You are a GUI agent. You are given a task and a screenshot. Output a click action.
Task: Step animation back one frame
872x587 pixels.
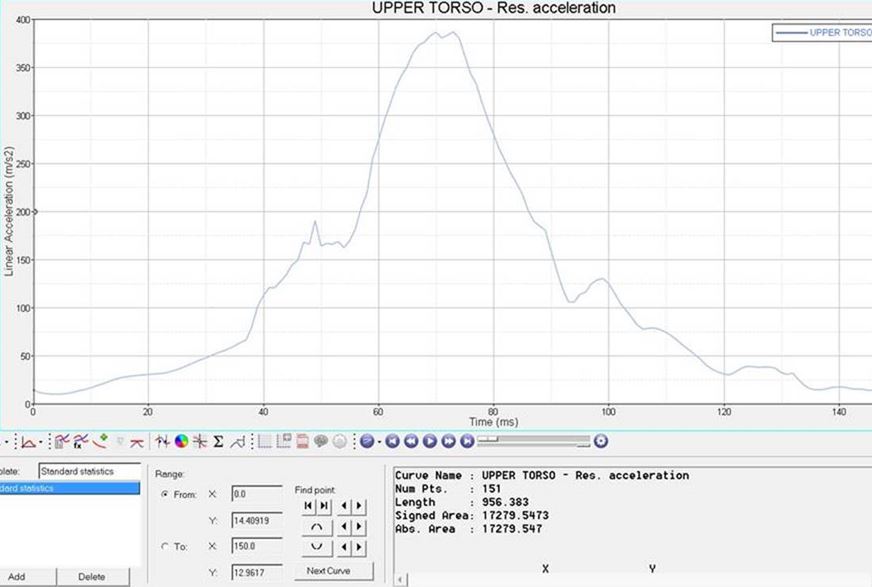click(x=411, y=441)
